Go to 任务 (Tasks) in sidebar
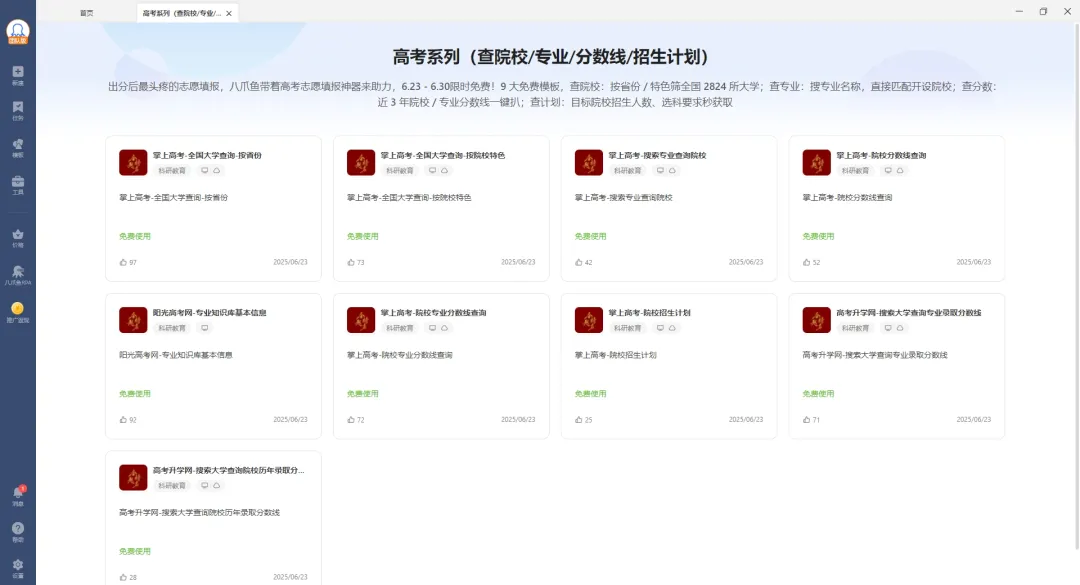 [18, 109]
